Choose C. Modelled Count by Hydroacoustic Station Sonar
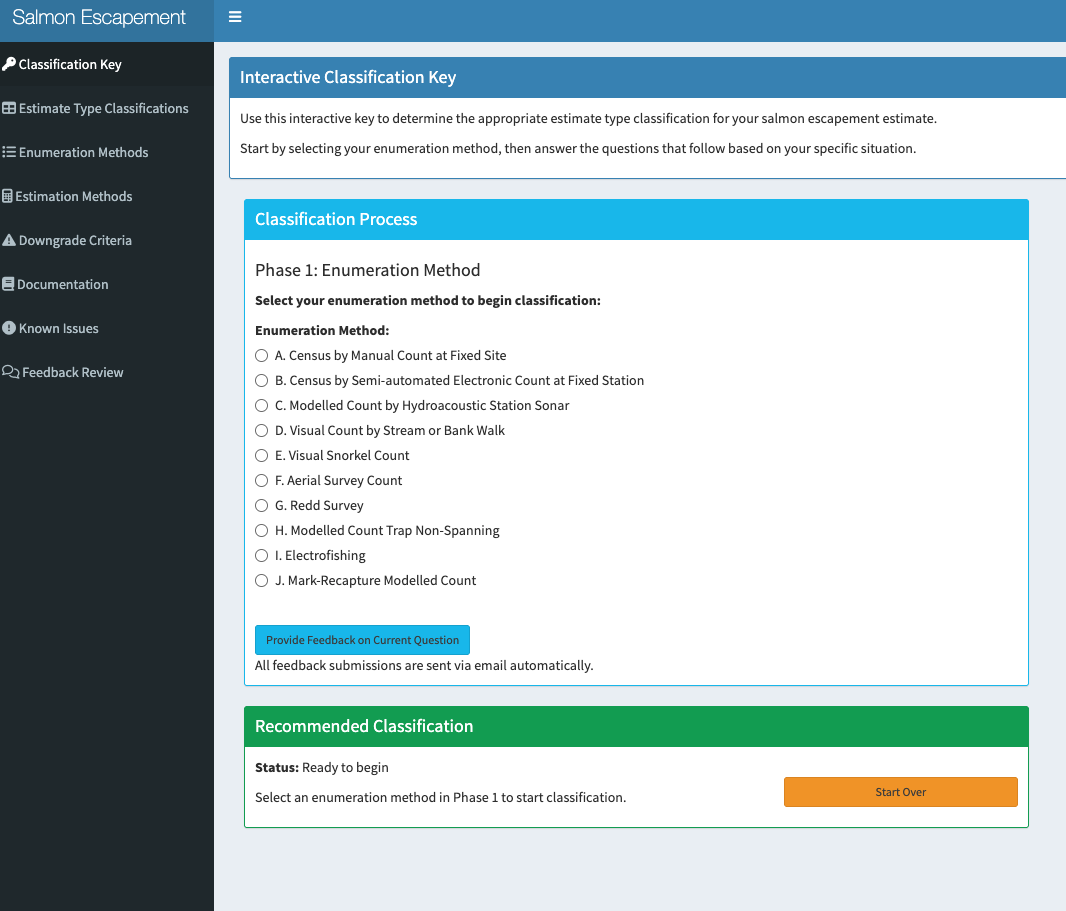The width and height of the screenshot is (1066, 911). [x=261, y=405]
